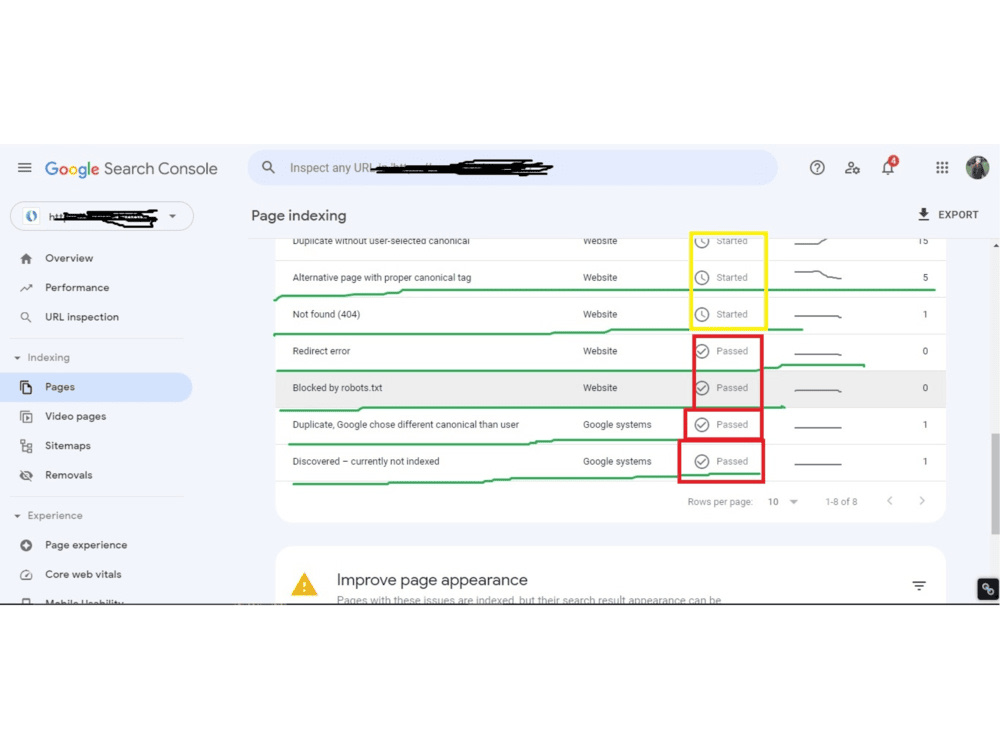Click the page's vertical scrollbar
The height and width of the screenshot is (750, 1000).
[x=995, y=483]
